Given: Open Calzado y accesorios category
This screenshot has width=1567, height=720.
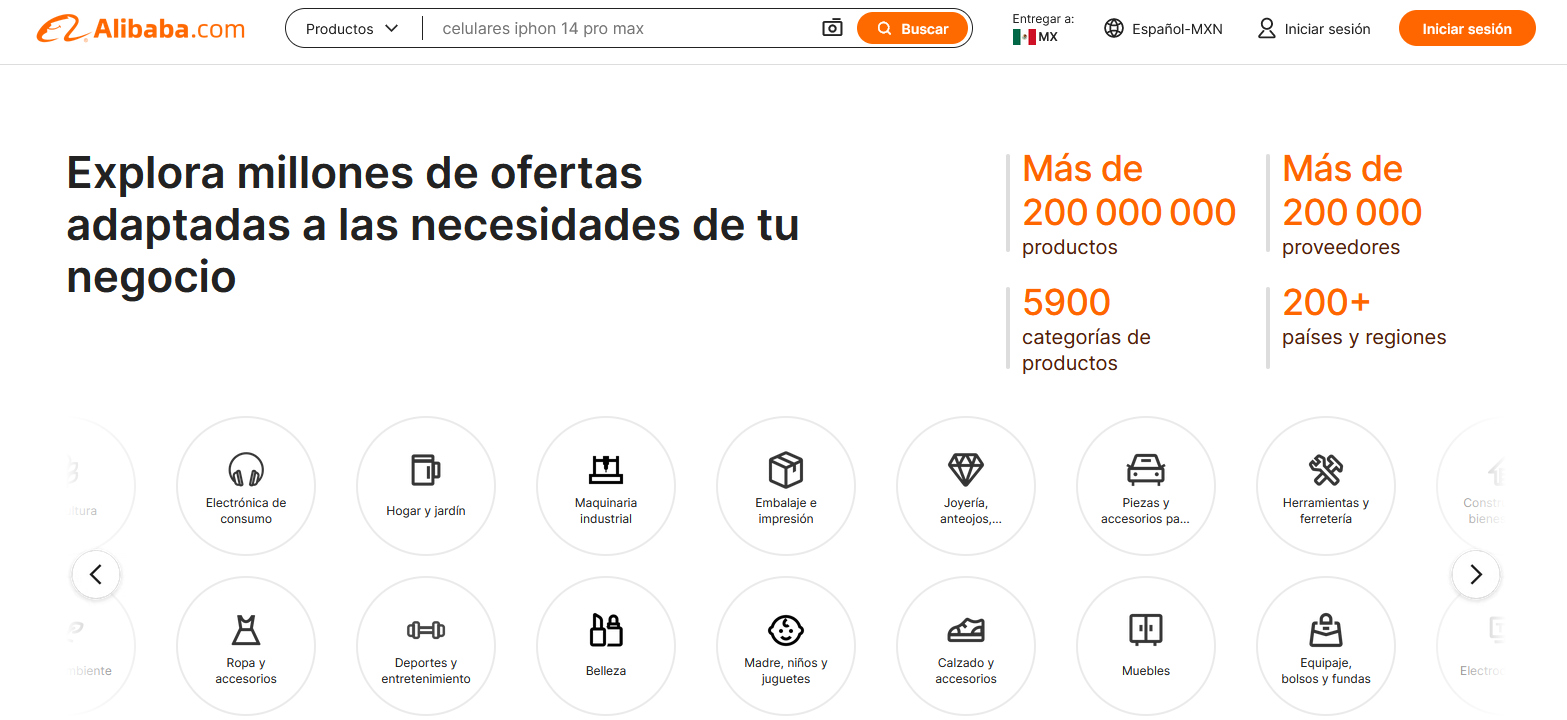Looking at the screenshot, I should 966,646.
